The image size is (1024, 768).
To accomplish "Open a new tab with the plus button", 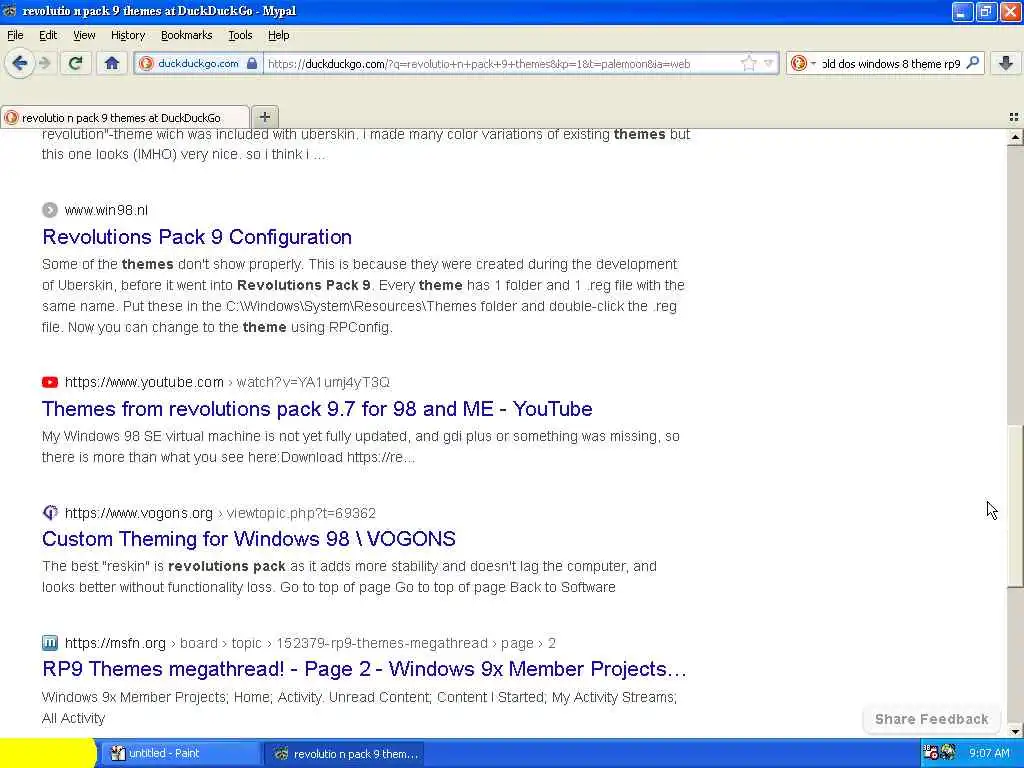I will pos(264,117).
